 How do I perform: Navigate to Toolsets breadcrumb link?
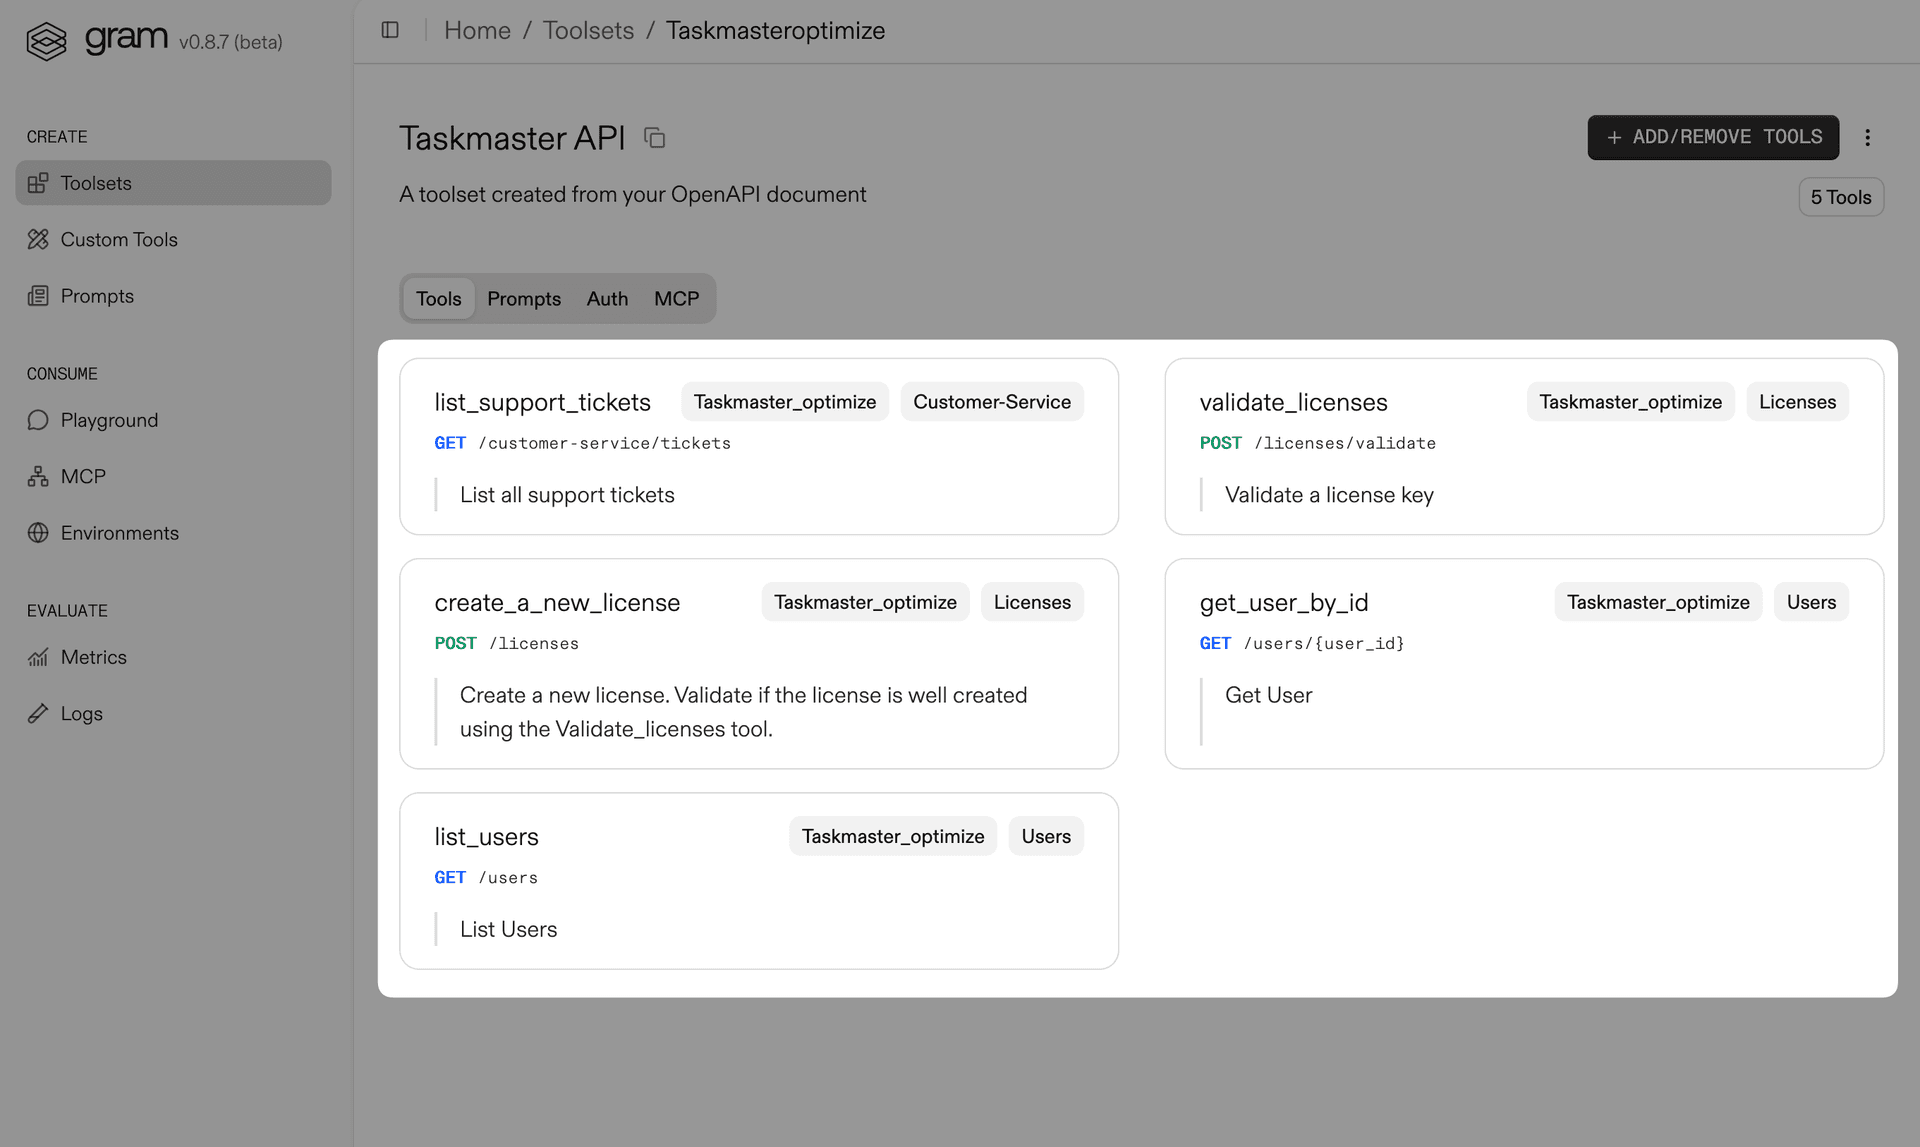point(588,30)
